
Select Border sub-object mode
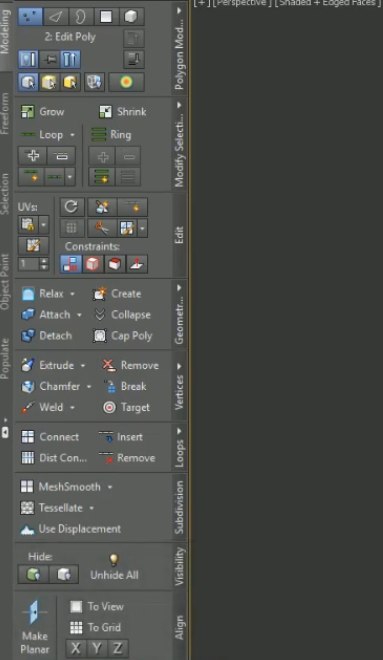click(80, 16)
